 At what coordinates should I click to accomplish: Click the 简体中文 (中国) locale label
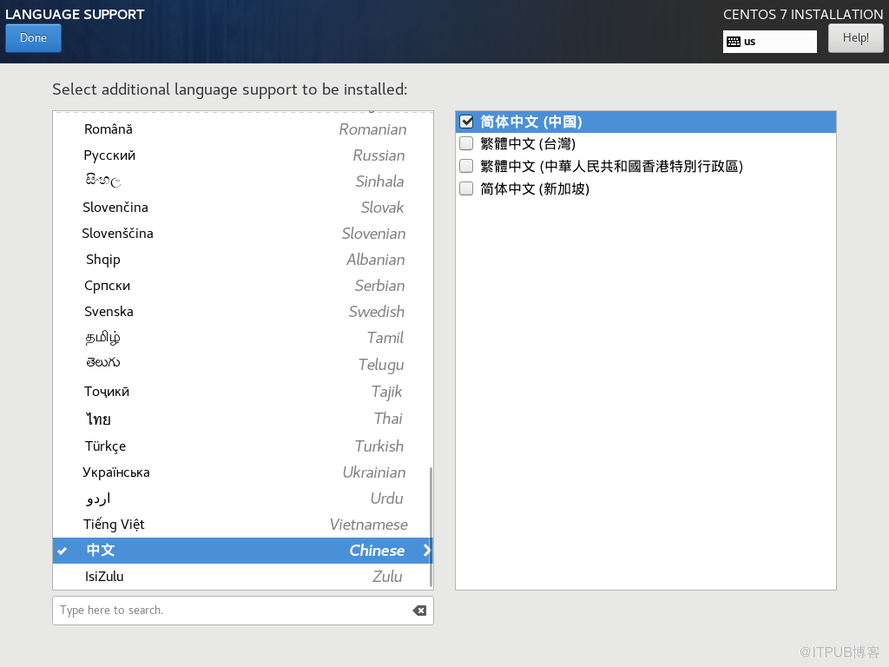(x=531, y=122)
